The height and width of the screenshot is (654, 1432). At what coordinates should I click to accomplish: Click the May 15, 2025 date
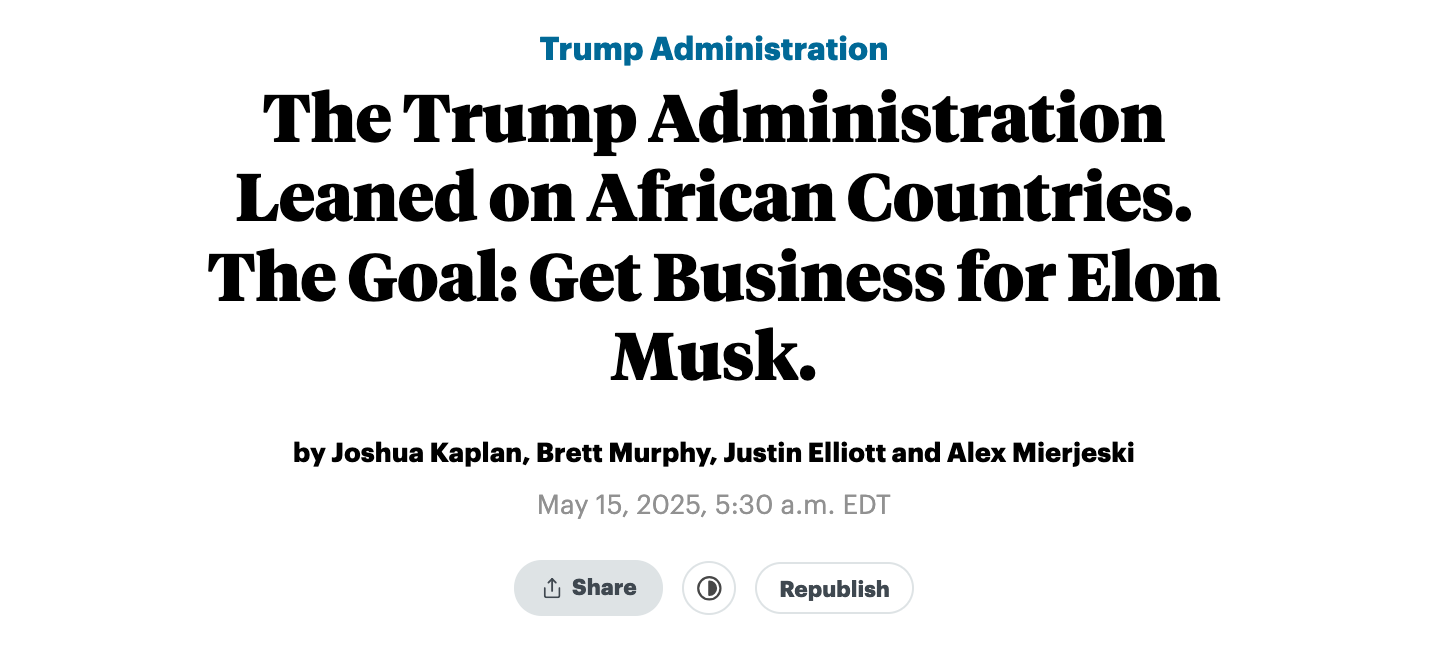coord(620,504)
